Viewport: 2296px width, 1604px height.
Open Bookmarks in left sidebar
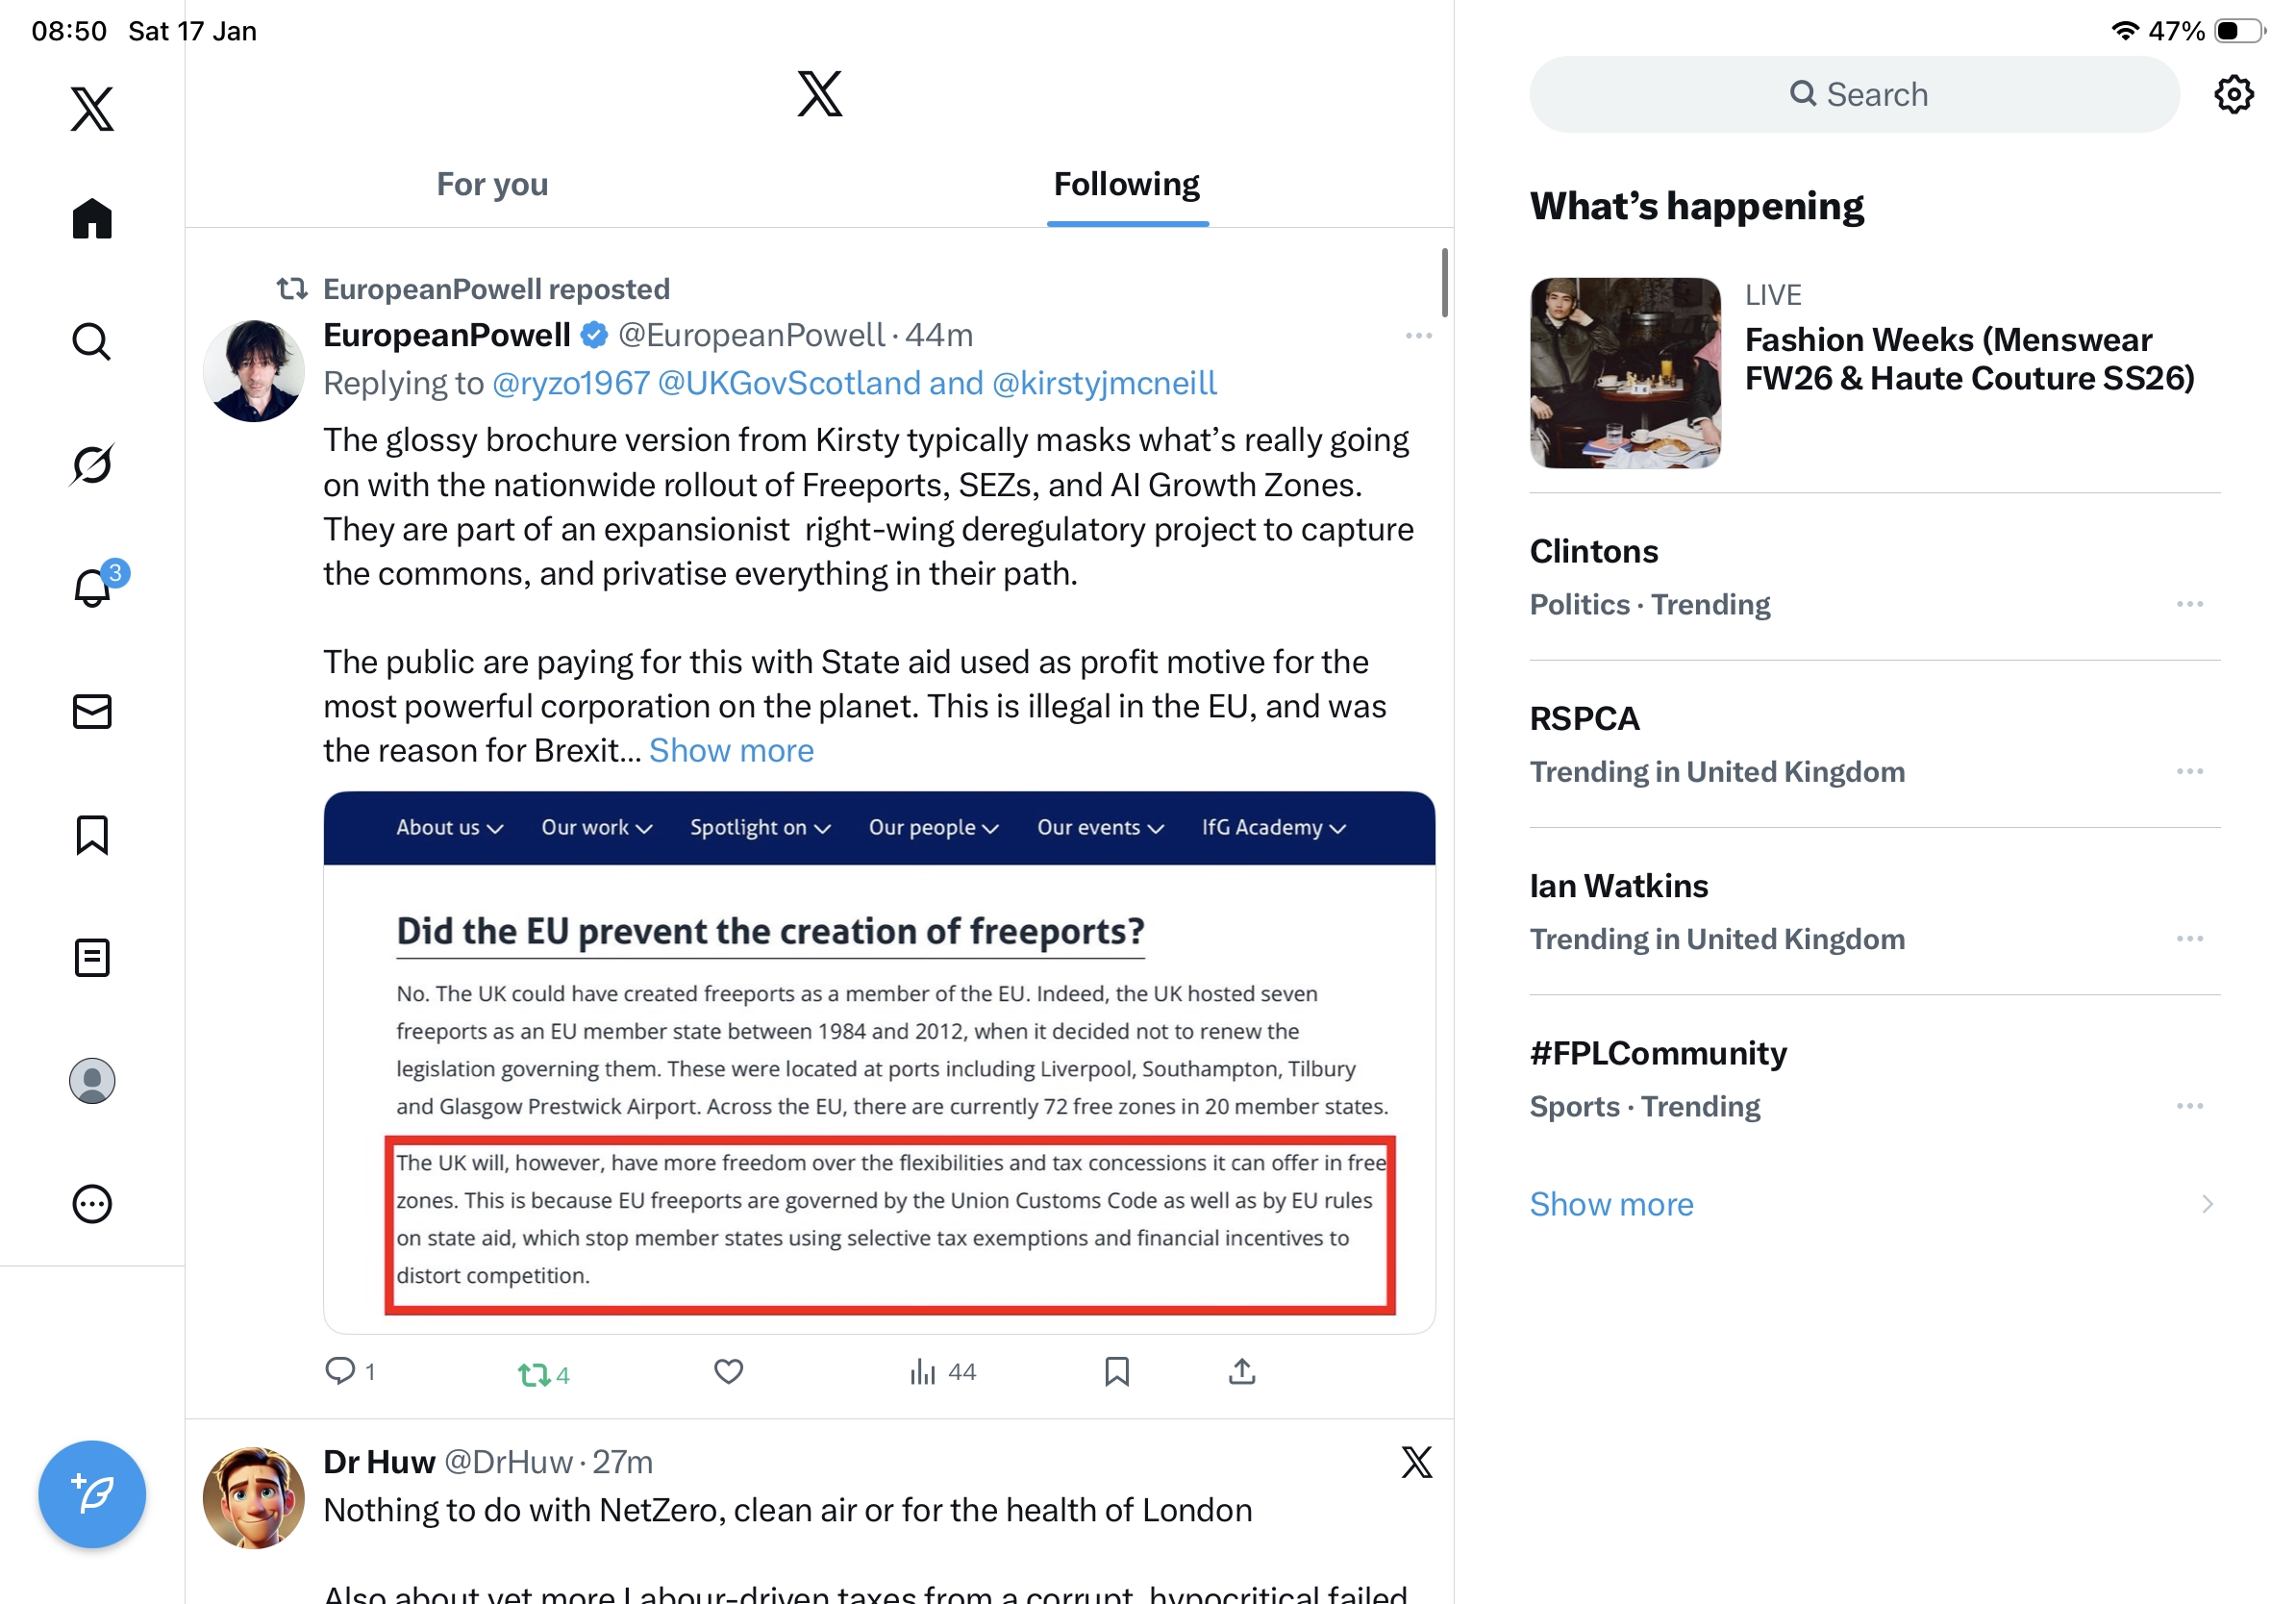92,834
